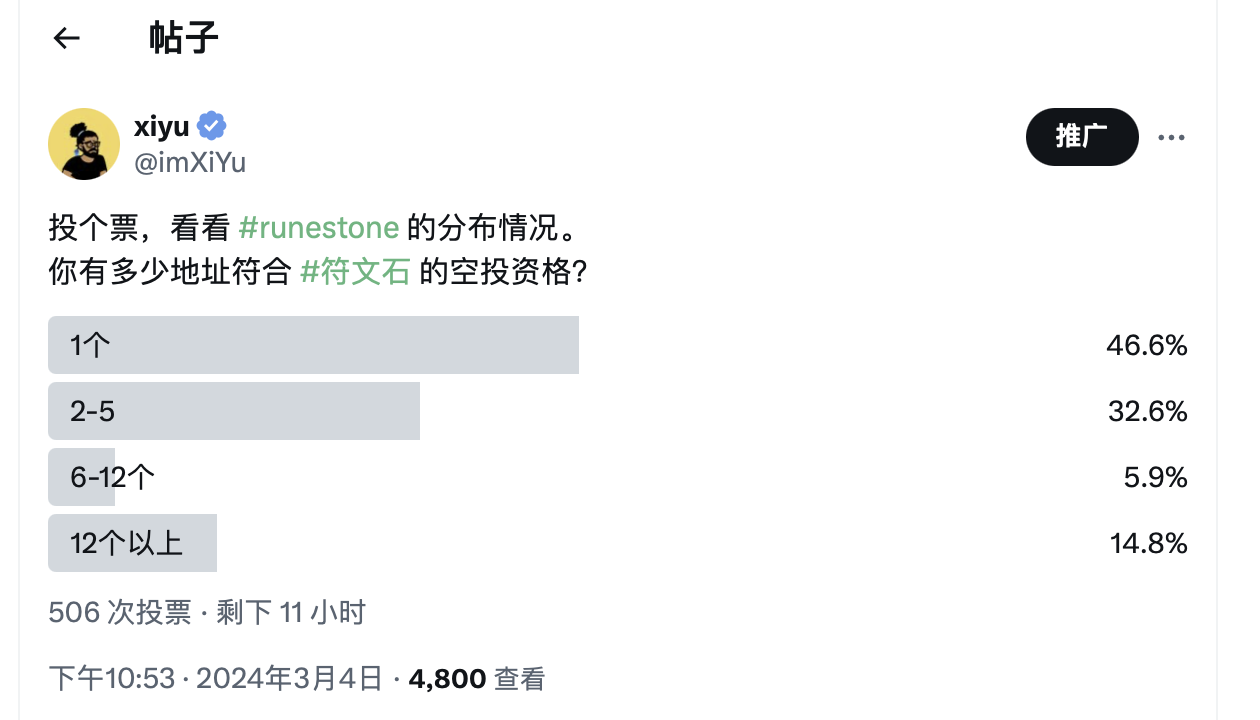Click the @imXiYu handle

click(x=190, y=162)
